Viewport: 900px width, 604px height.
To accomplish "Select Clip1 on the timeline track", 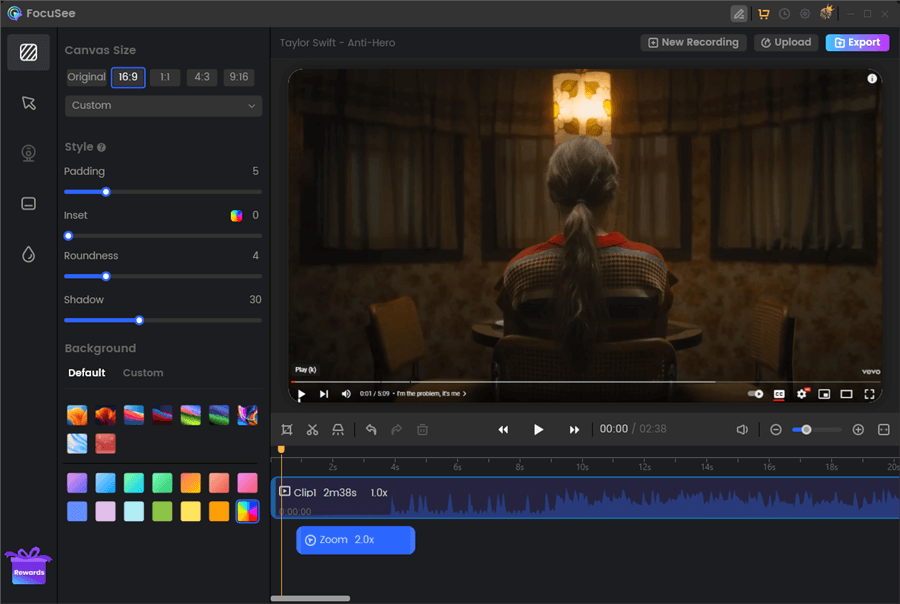I will click(x=585, y=498).
